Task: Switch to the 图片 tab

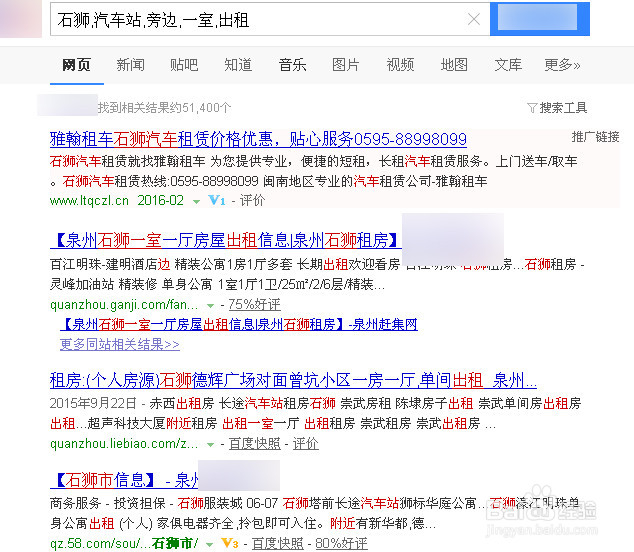Action: pos(346,65)
